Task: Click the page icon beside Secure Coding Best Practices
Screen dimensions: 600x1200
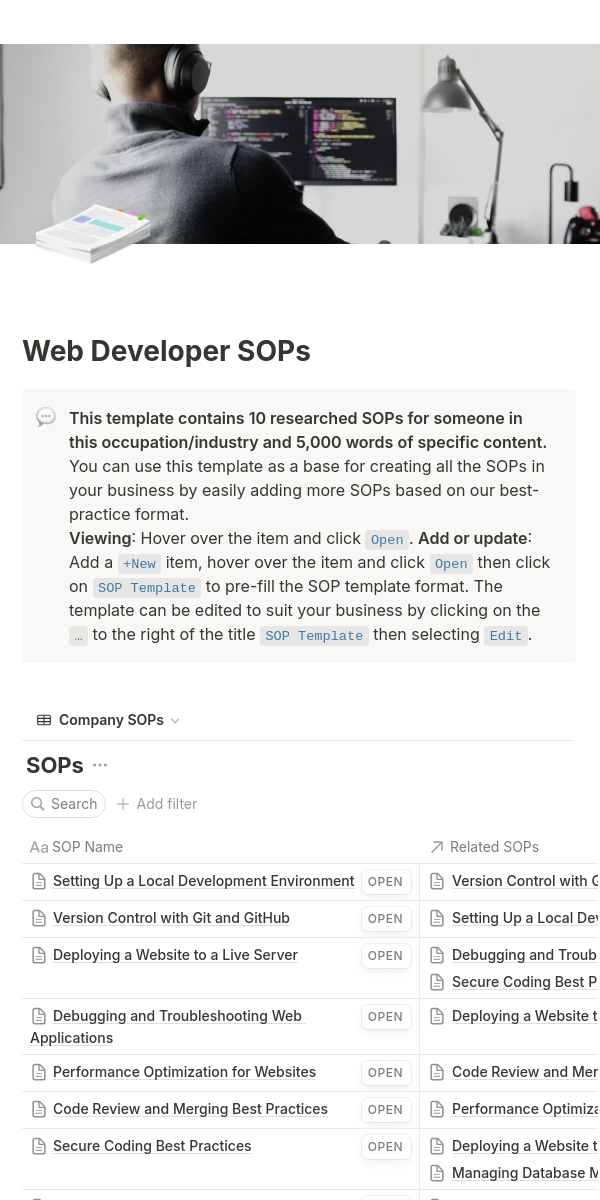Action: [39, 1146]
